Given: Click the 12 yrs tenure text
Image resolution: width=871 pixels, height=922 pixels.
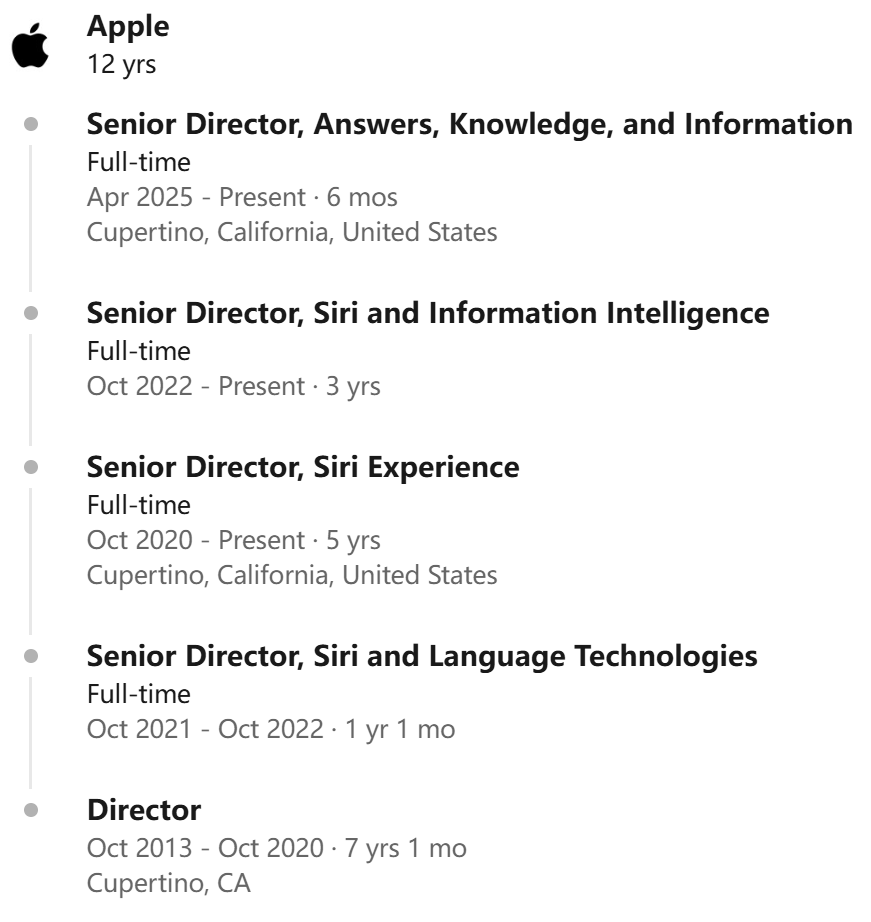Looking at the screenshot, I should pos(122,67).
